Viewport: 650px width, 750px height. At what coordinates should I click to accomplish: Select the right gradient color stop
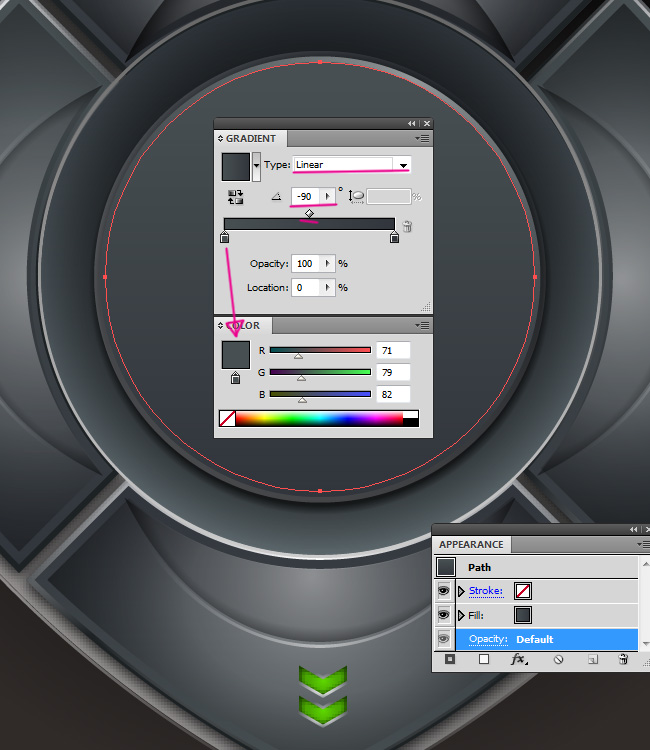coord(395,238)
